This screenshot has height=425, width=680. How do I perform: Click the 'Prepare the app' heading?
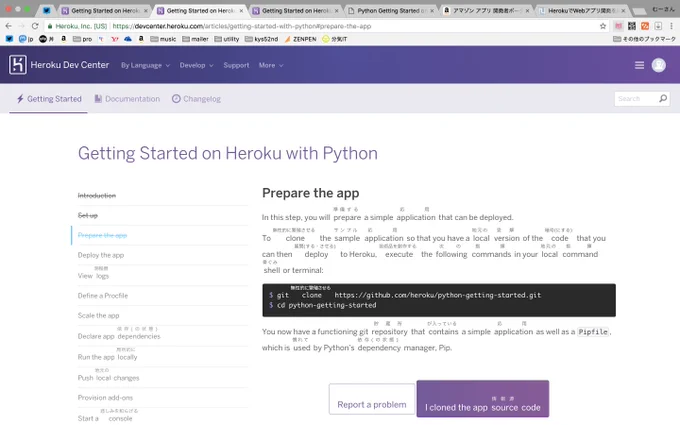[x=311, y=193]
